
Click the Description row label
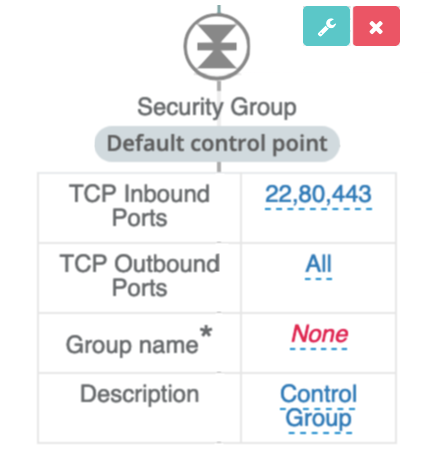pos(140,394)
